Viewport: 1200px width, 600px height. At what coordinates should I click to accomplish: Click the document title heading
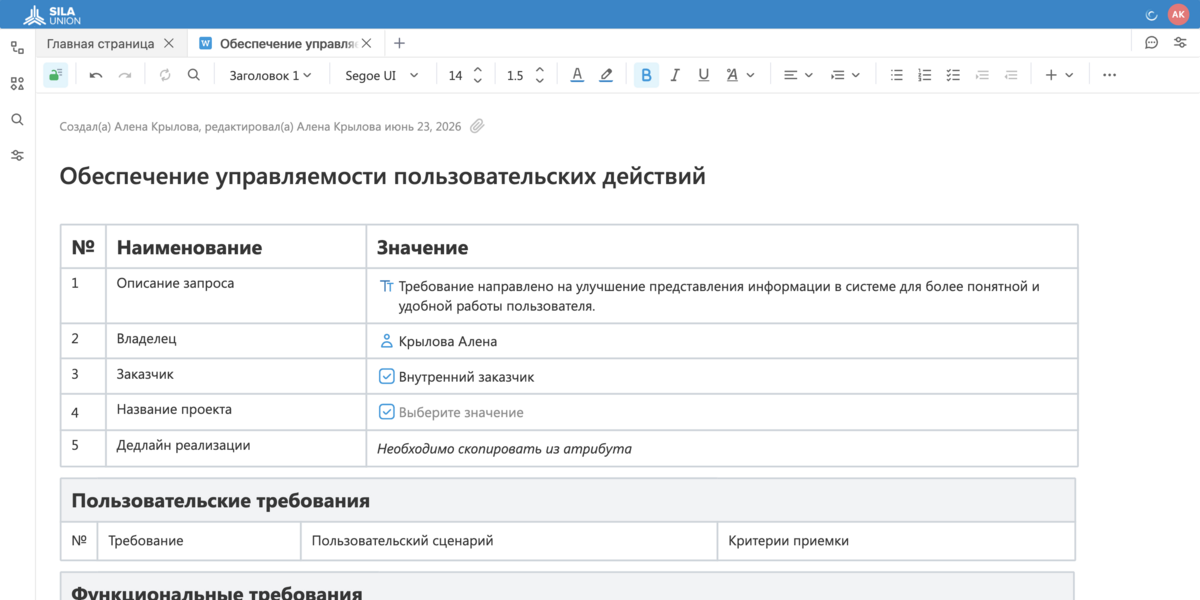pyautogui.click(x=383, y=176)
